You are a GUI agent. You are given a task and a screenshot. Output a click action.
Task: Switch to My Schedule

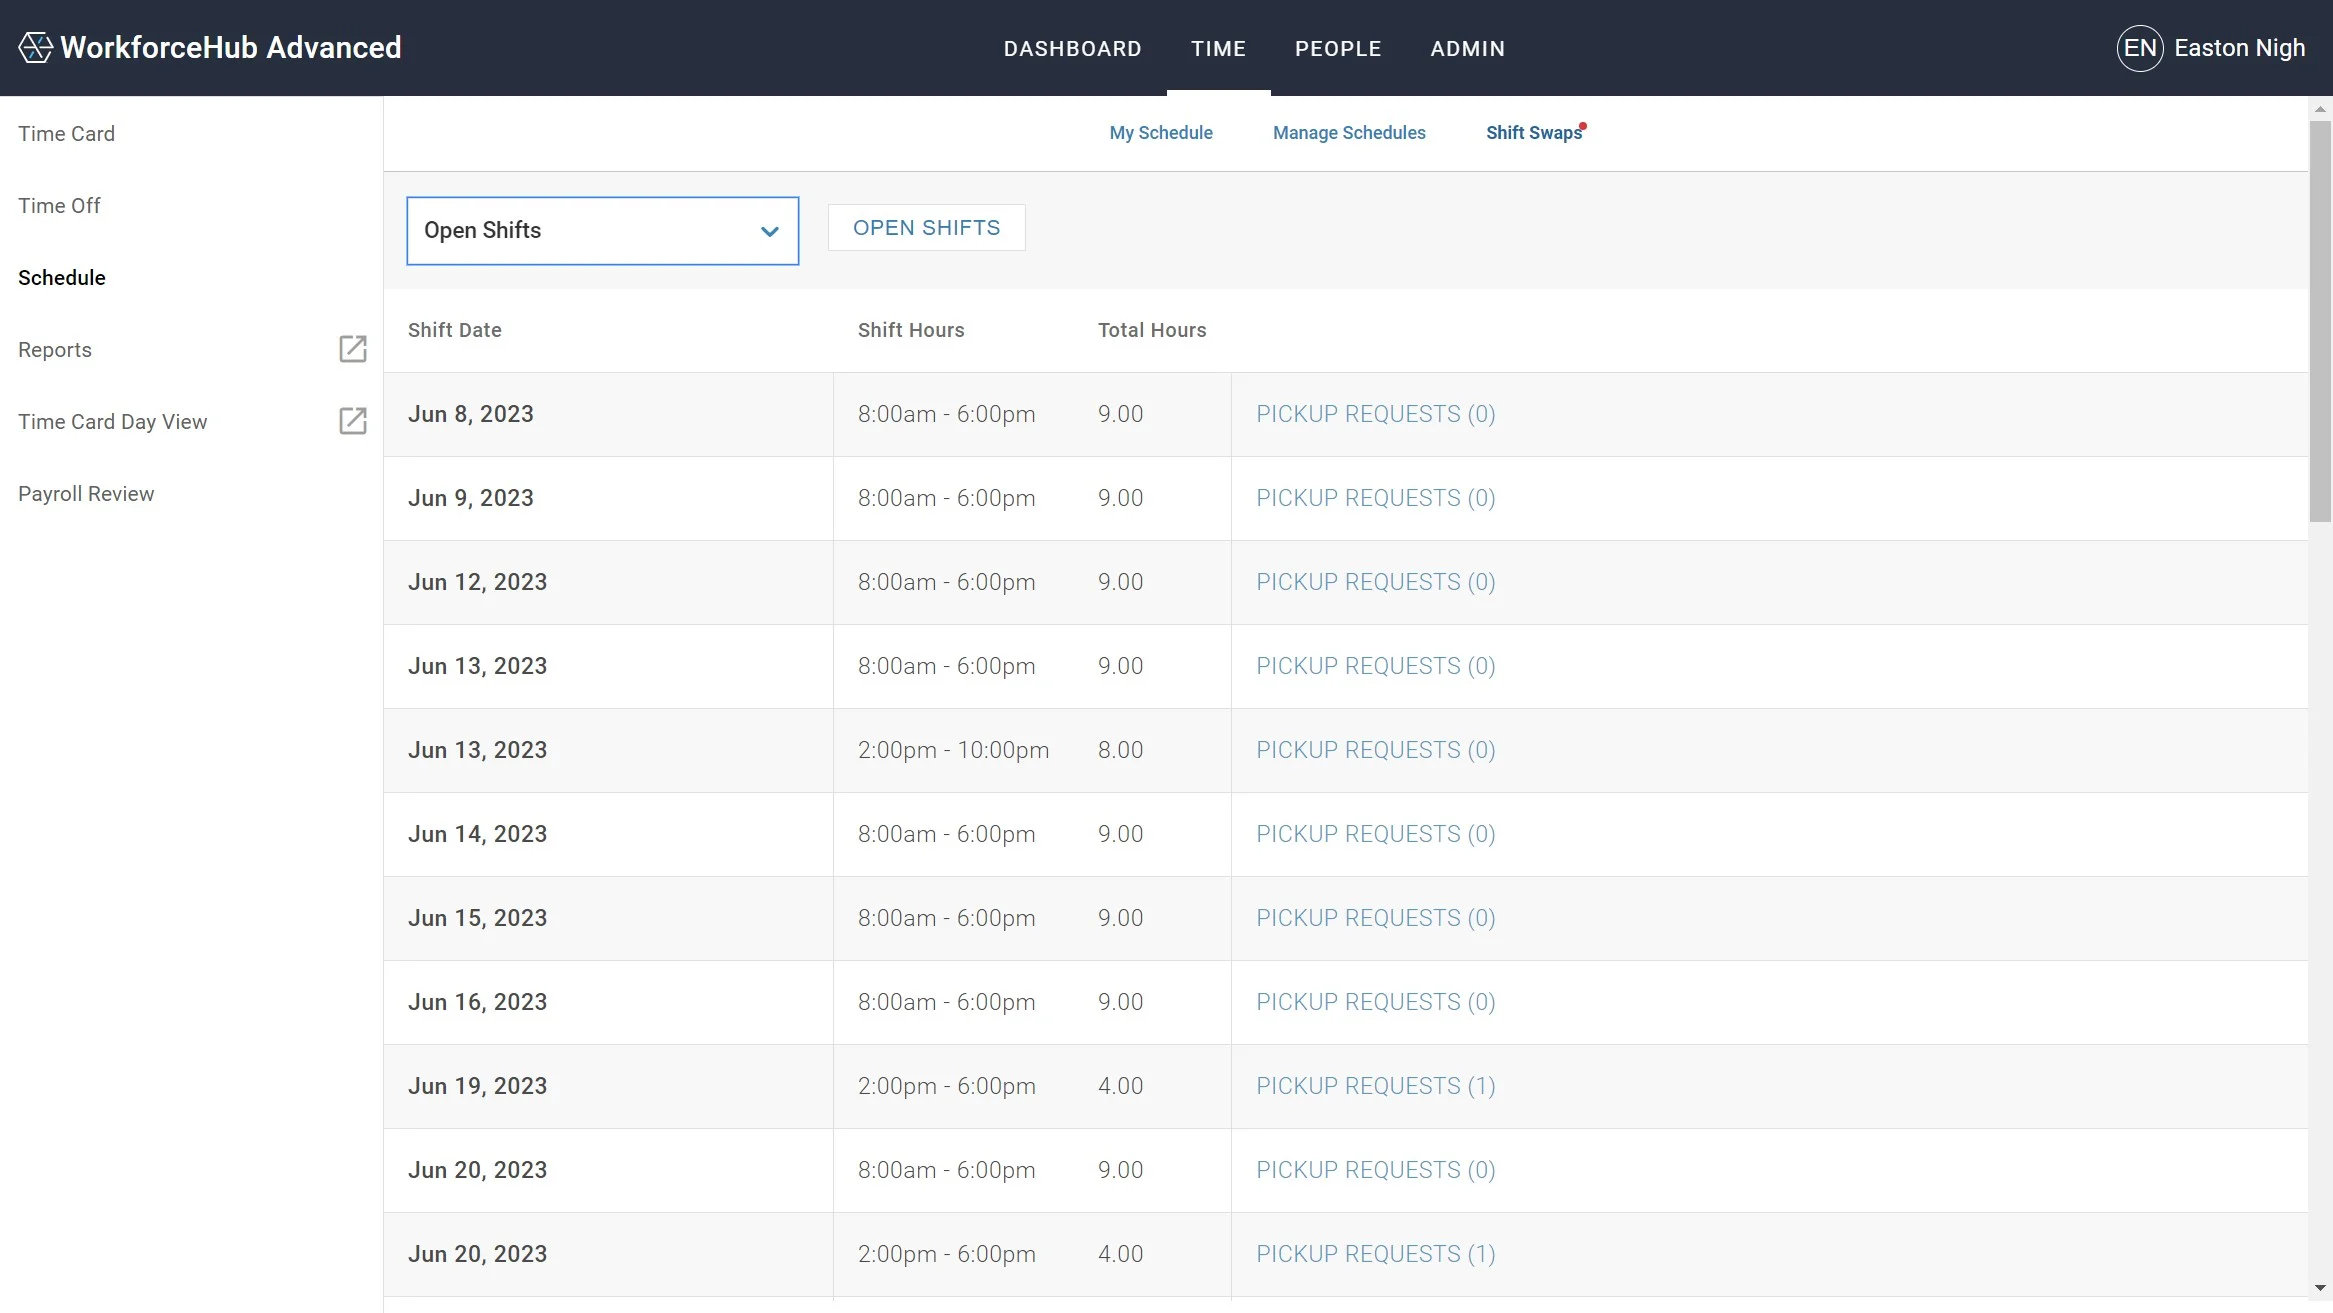[1161, 132]
